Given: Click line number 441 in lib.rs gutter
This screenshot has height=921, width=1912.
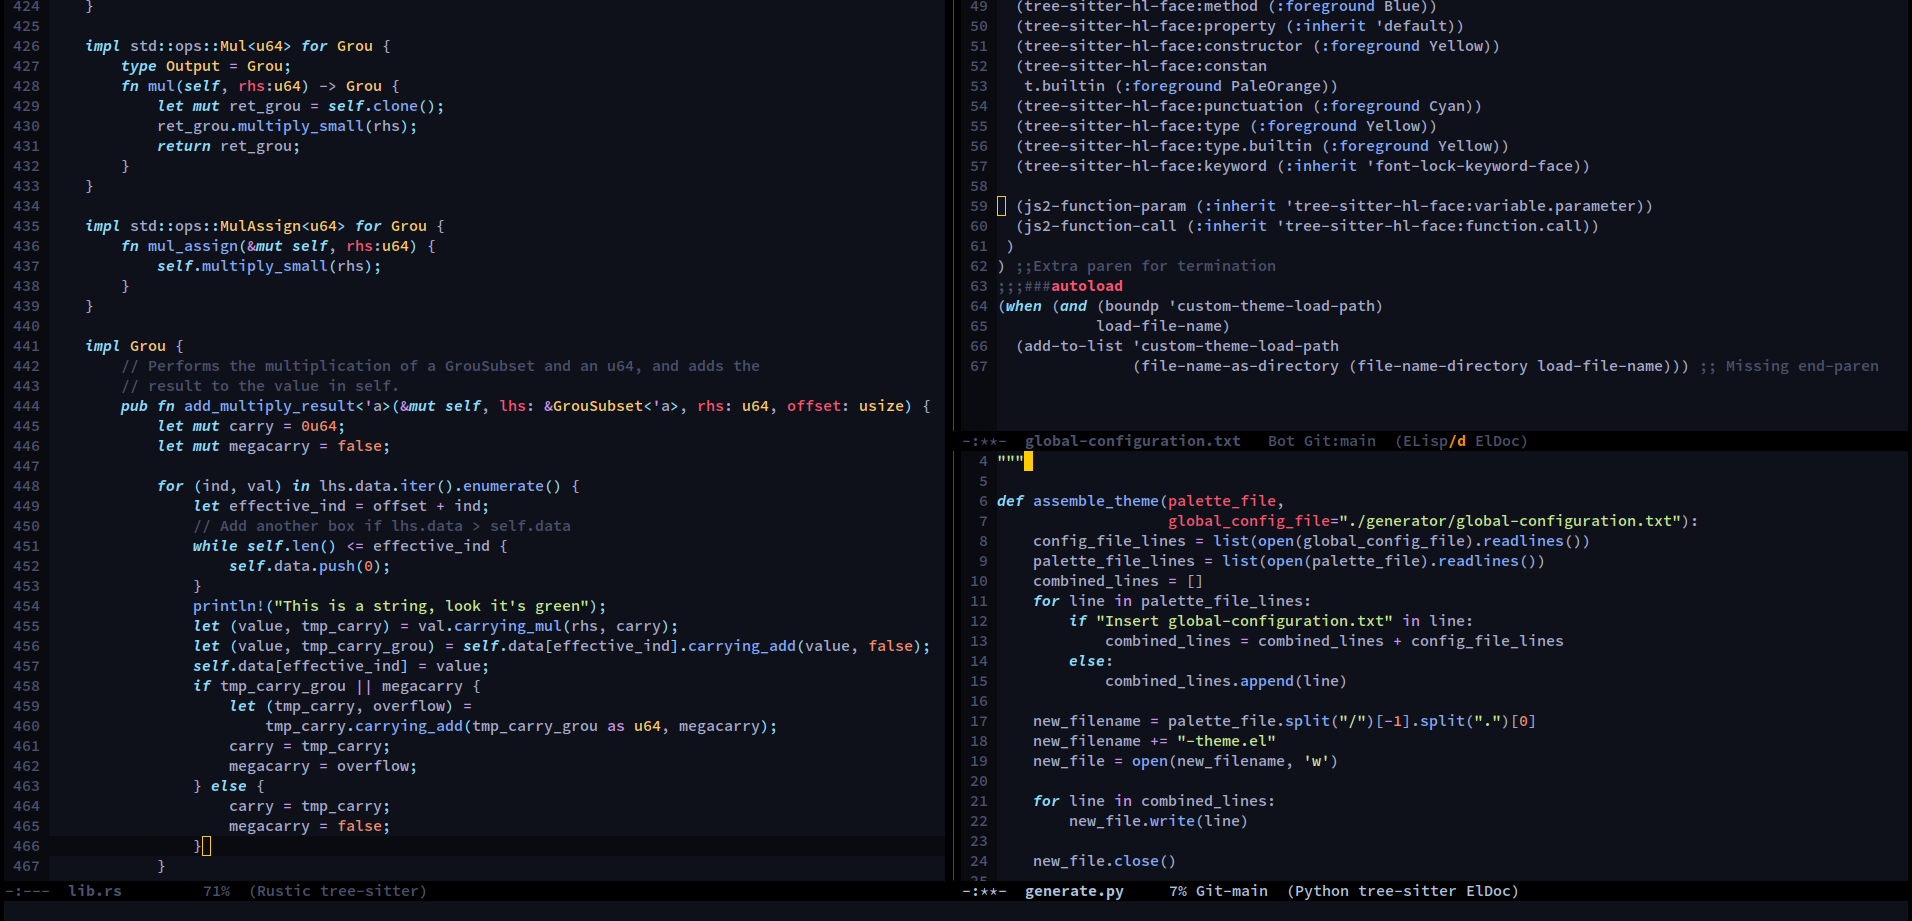Looking at the screenshot, I should (x=26, y=346).
